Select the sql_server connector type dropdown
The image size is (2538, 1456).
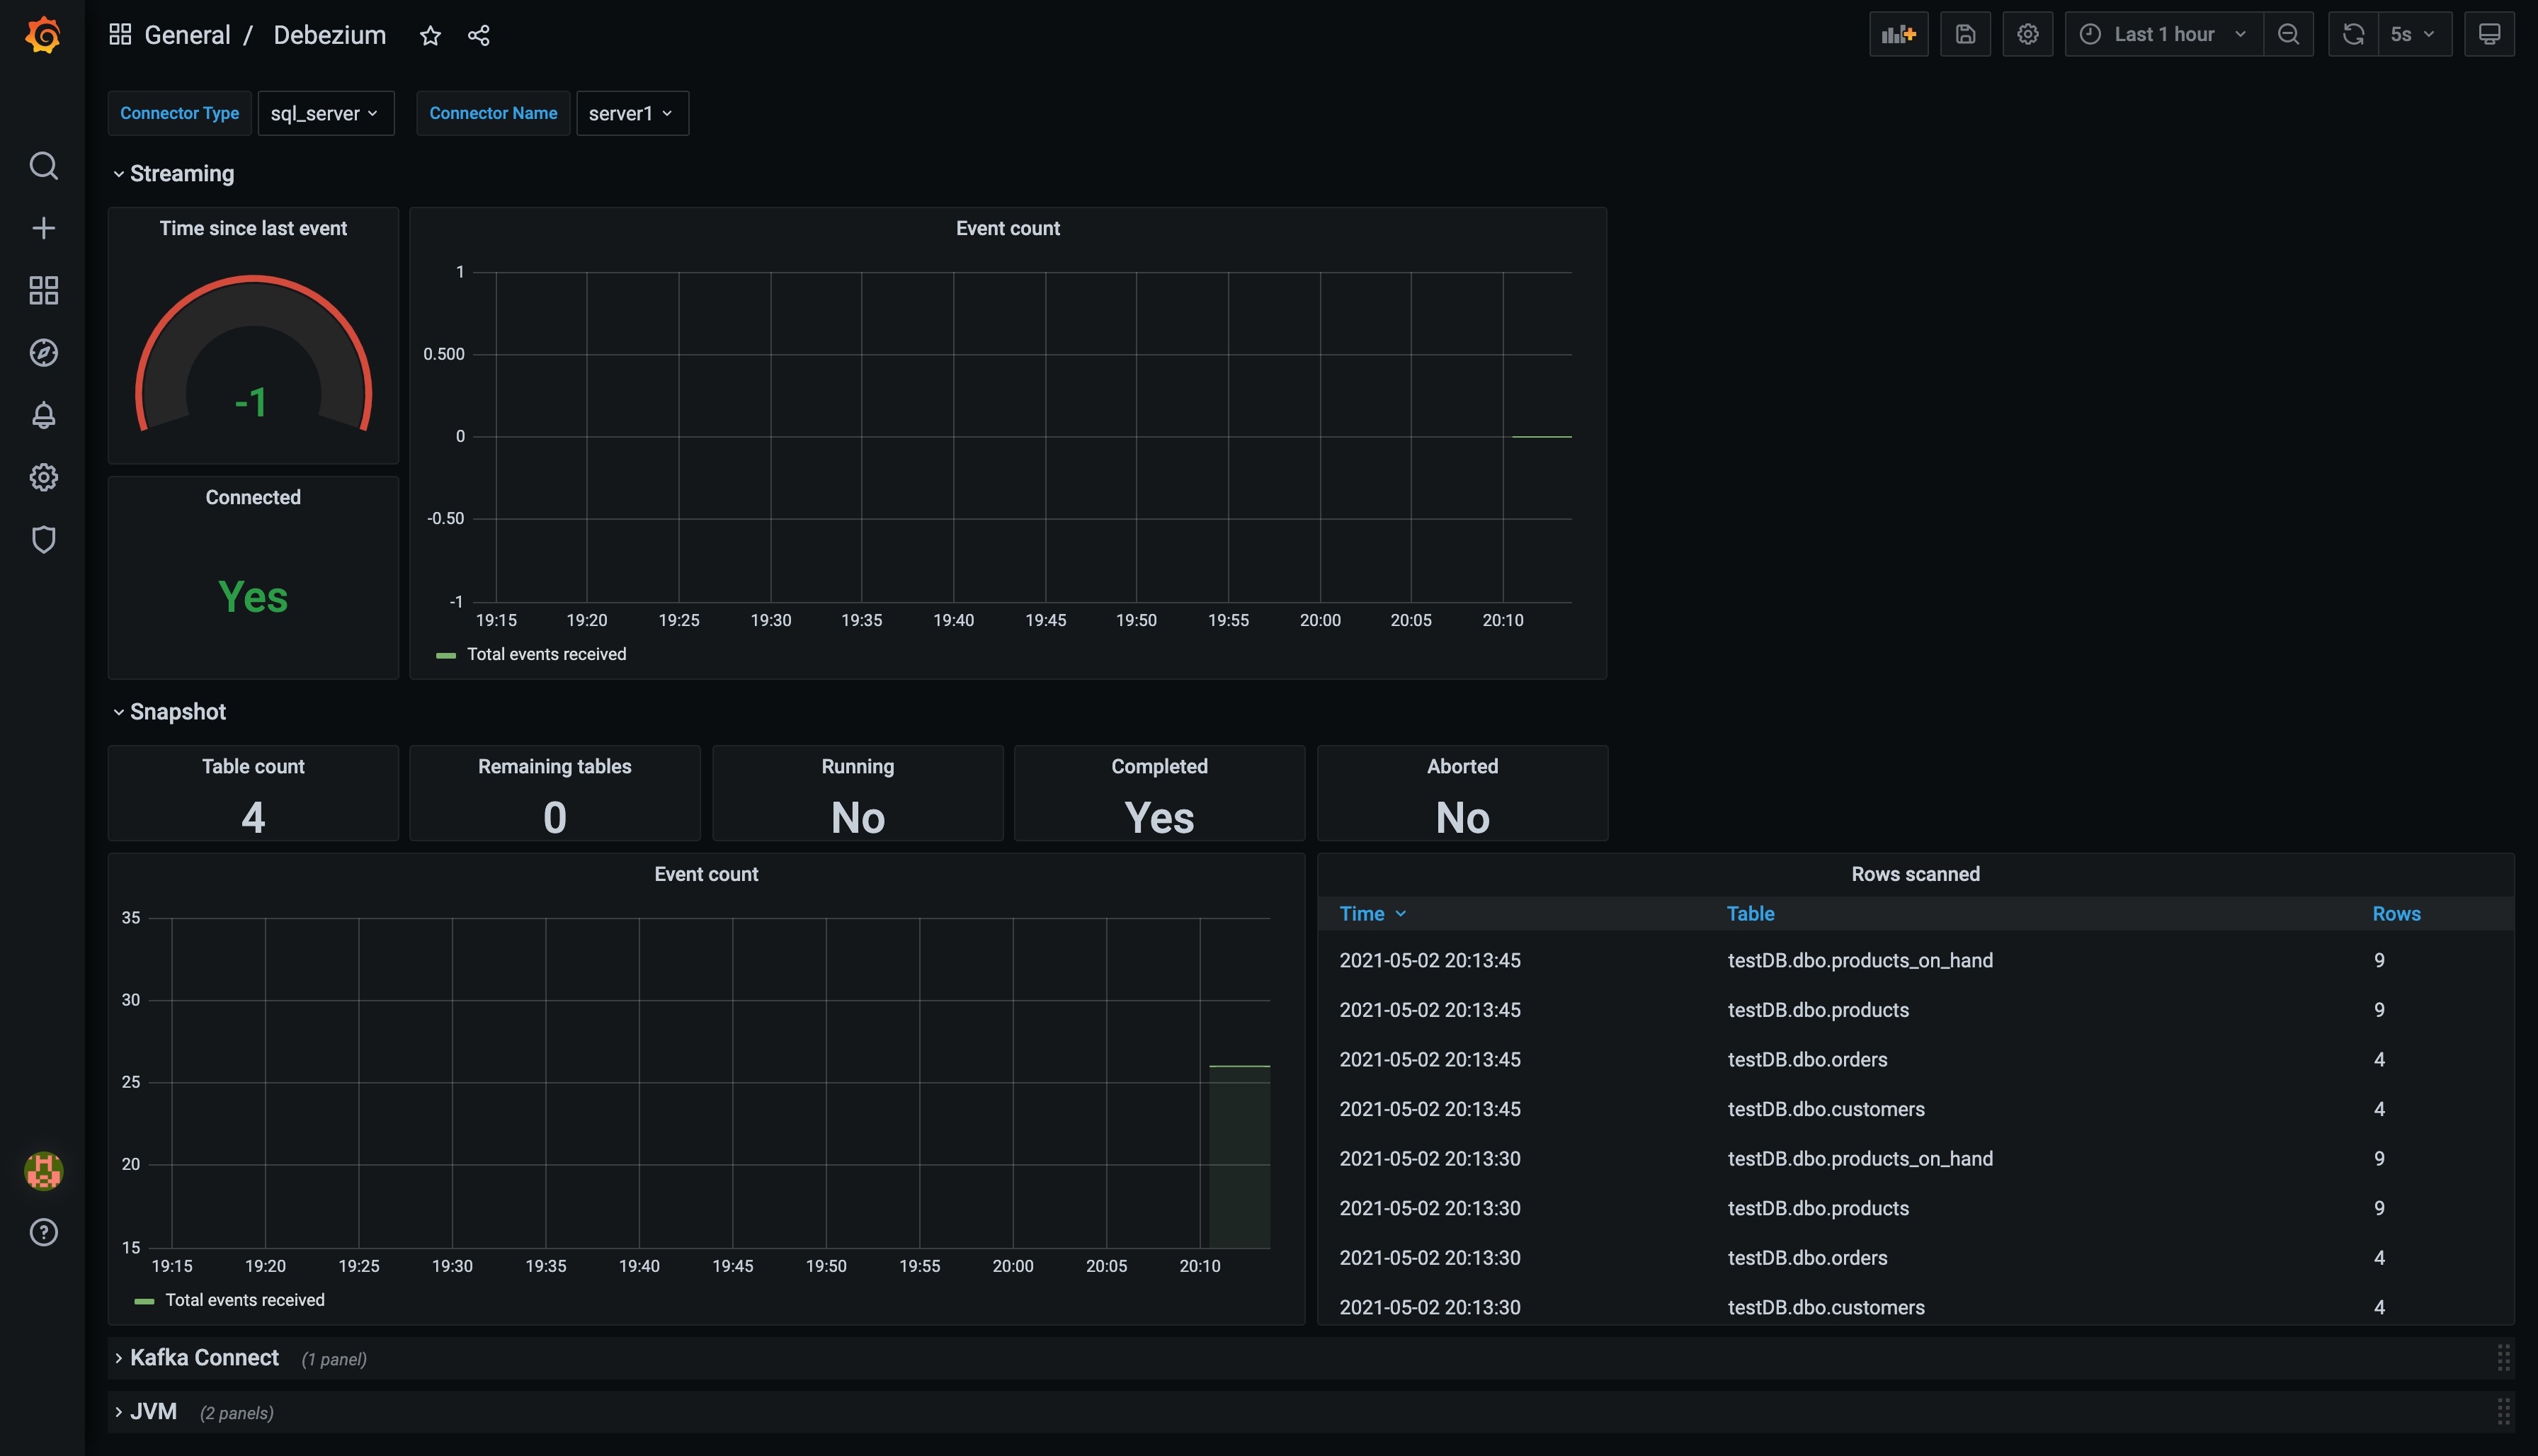pyautogui.click(x=324, y=113)
